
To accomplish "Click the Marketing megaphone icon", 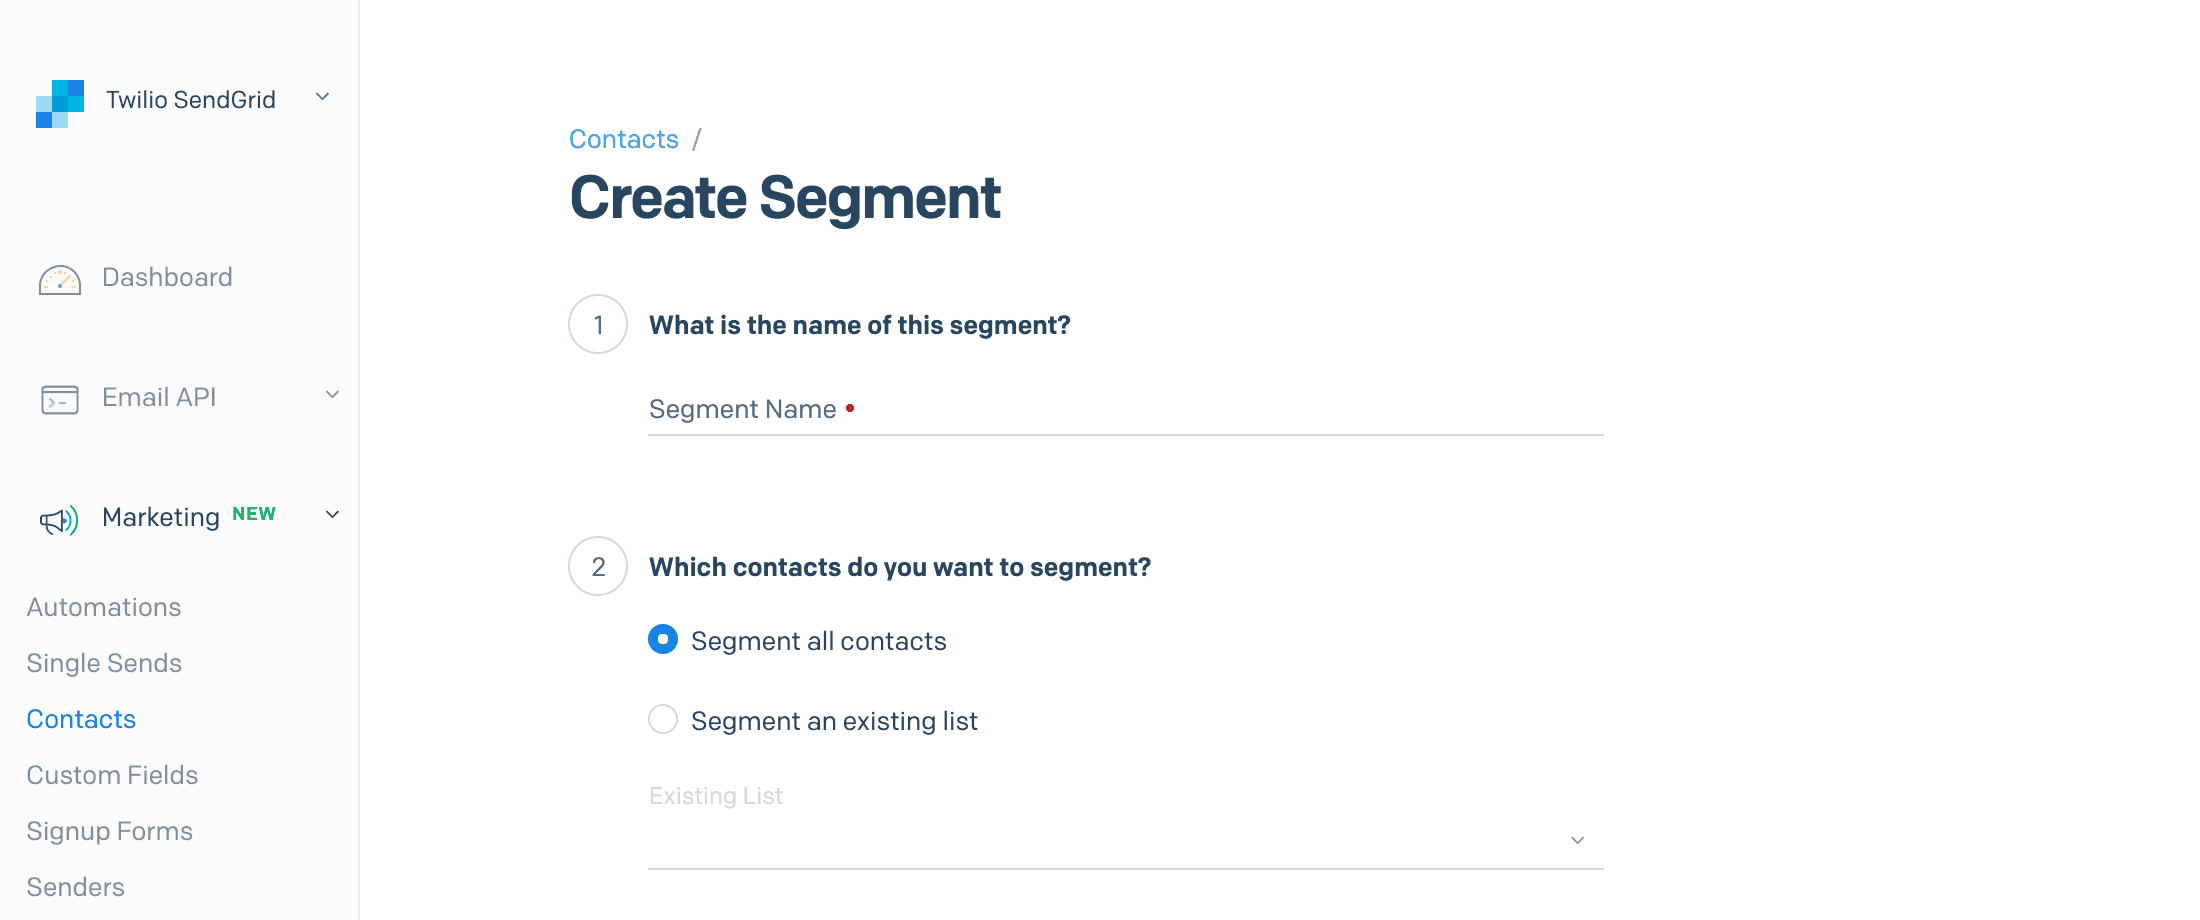I will pos(57,518).
